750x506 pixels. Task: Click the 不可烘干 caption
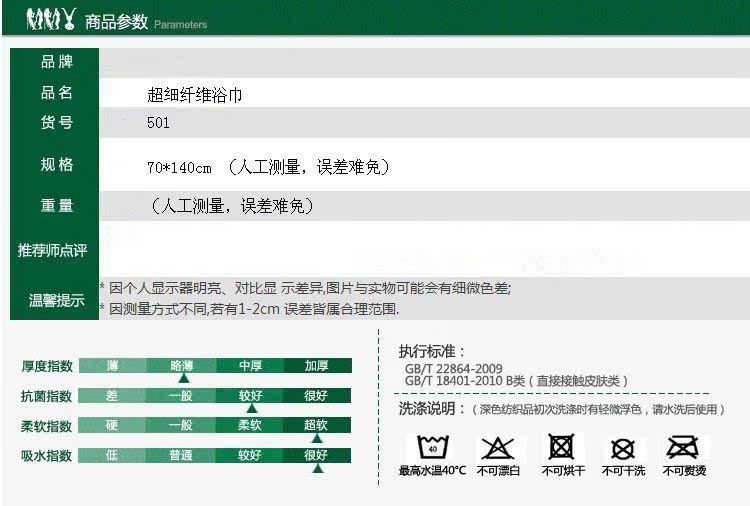click(563, 471)
